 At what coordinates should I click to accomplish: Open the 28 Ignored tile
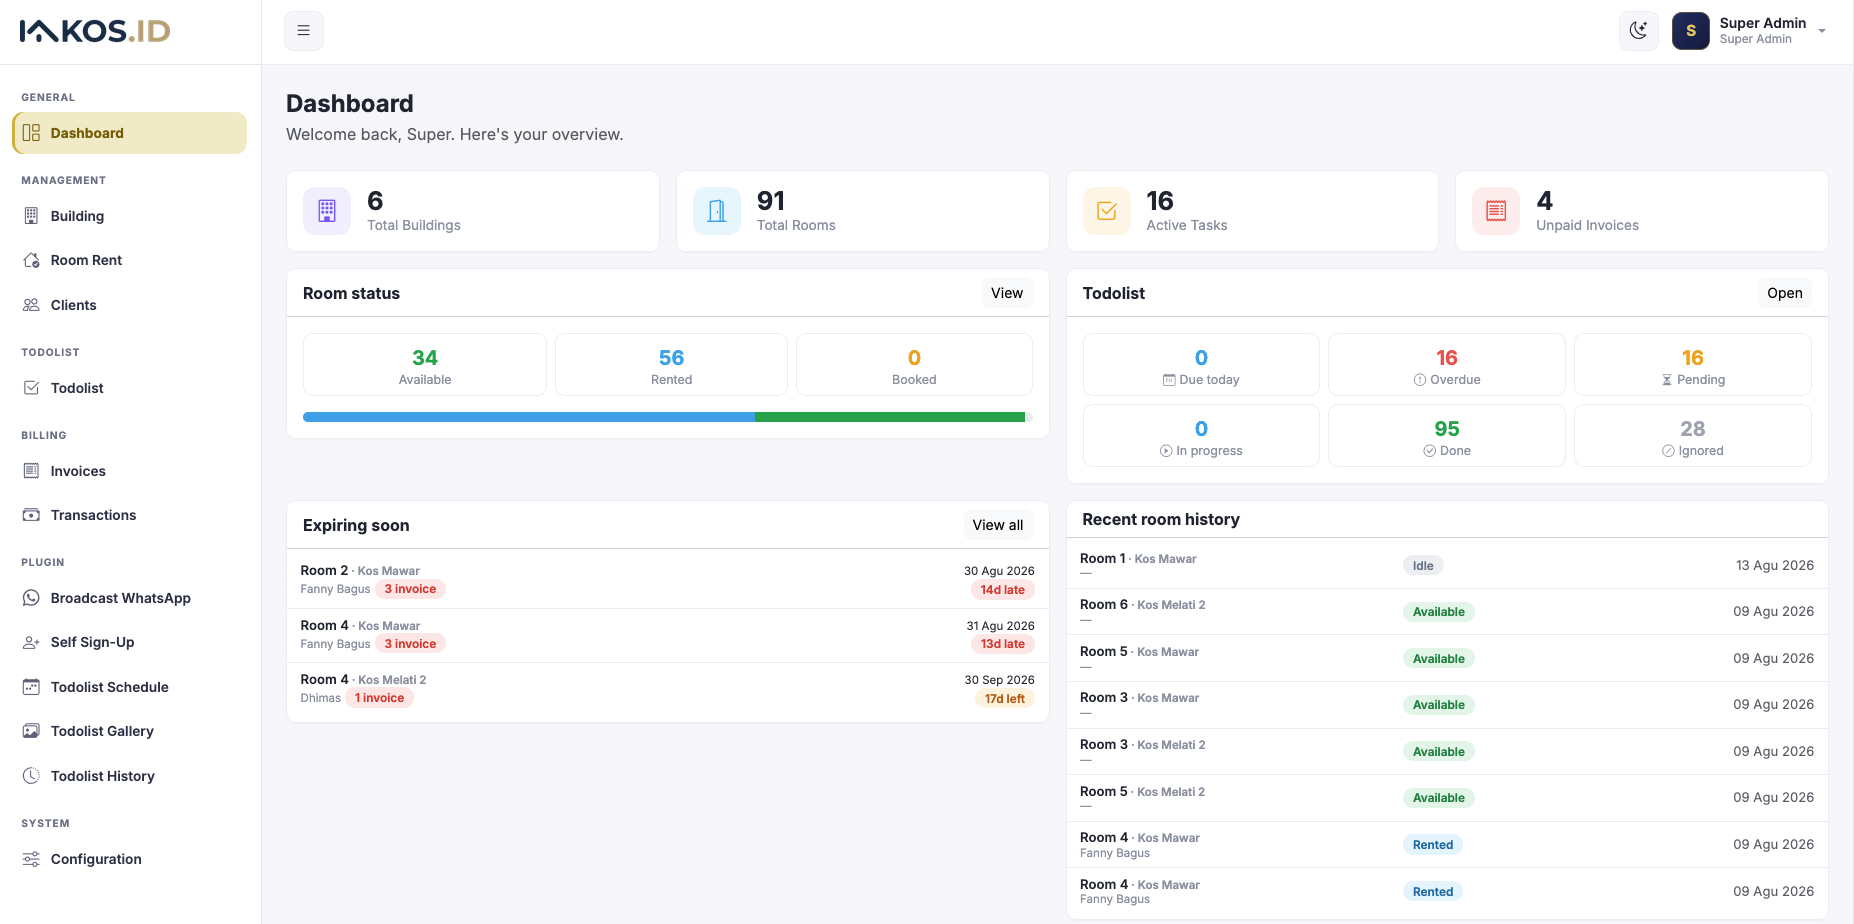point(1693,436)
